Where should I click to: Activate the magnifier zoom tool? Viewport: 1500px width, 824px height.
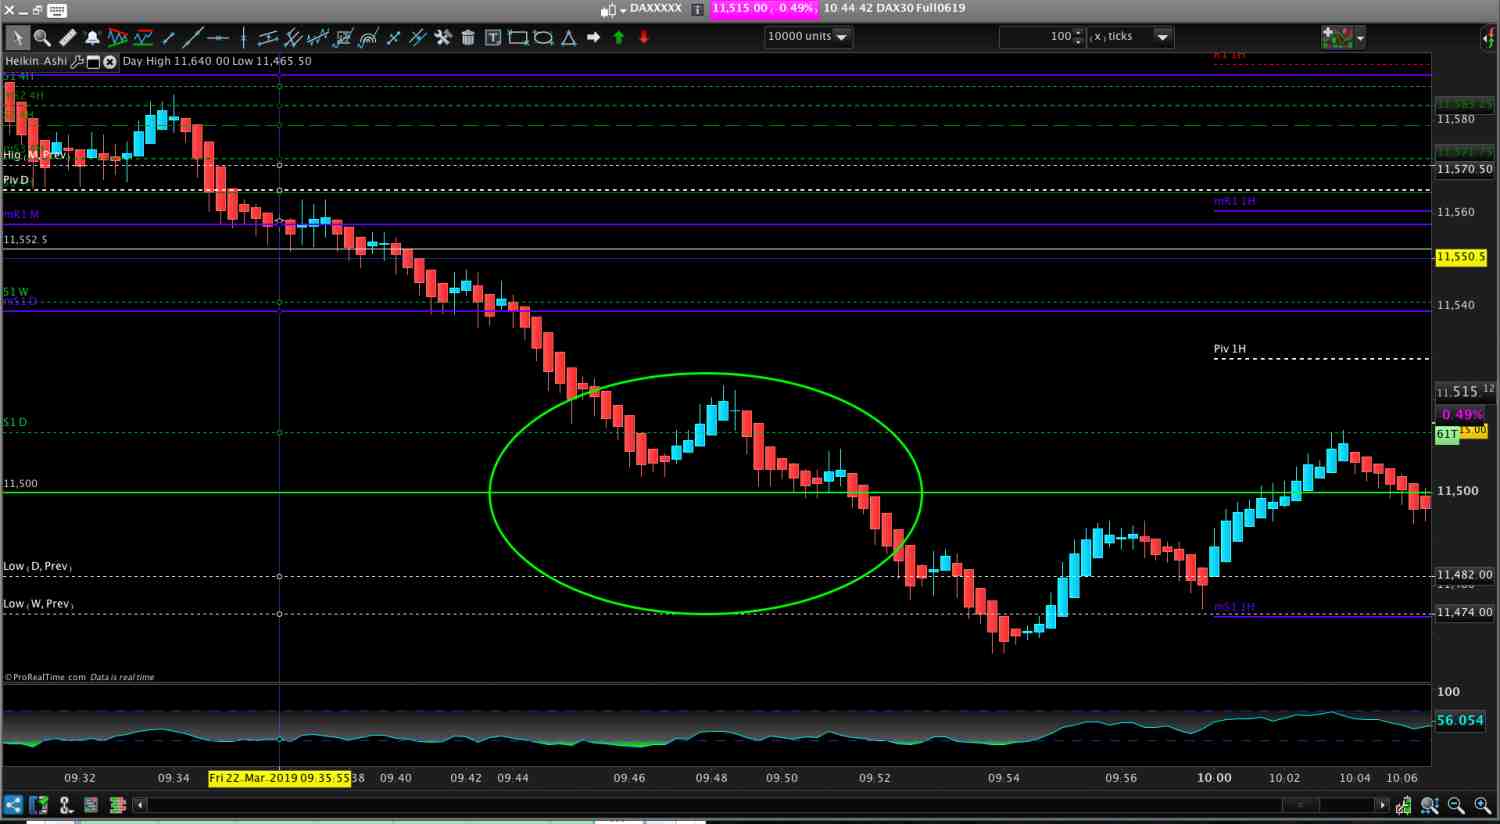(42, 38)
